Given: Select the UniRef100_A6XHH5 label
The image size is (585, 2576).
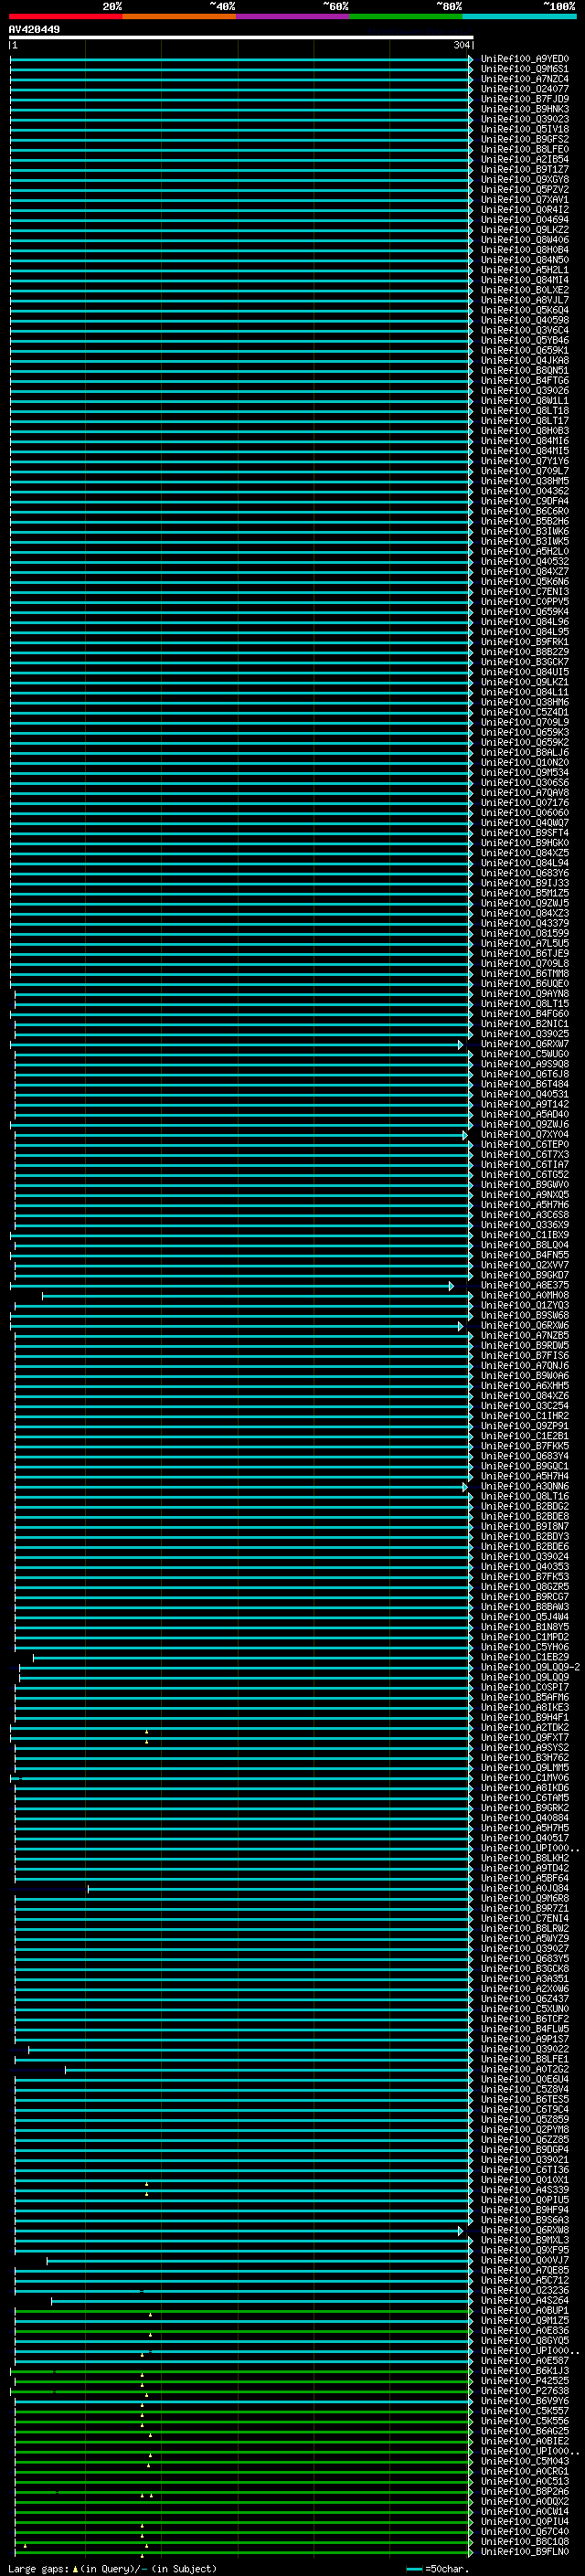Looking at the screenshot, I should click(x=524, y=1386).
